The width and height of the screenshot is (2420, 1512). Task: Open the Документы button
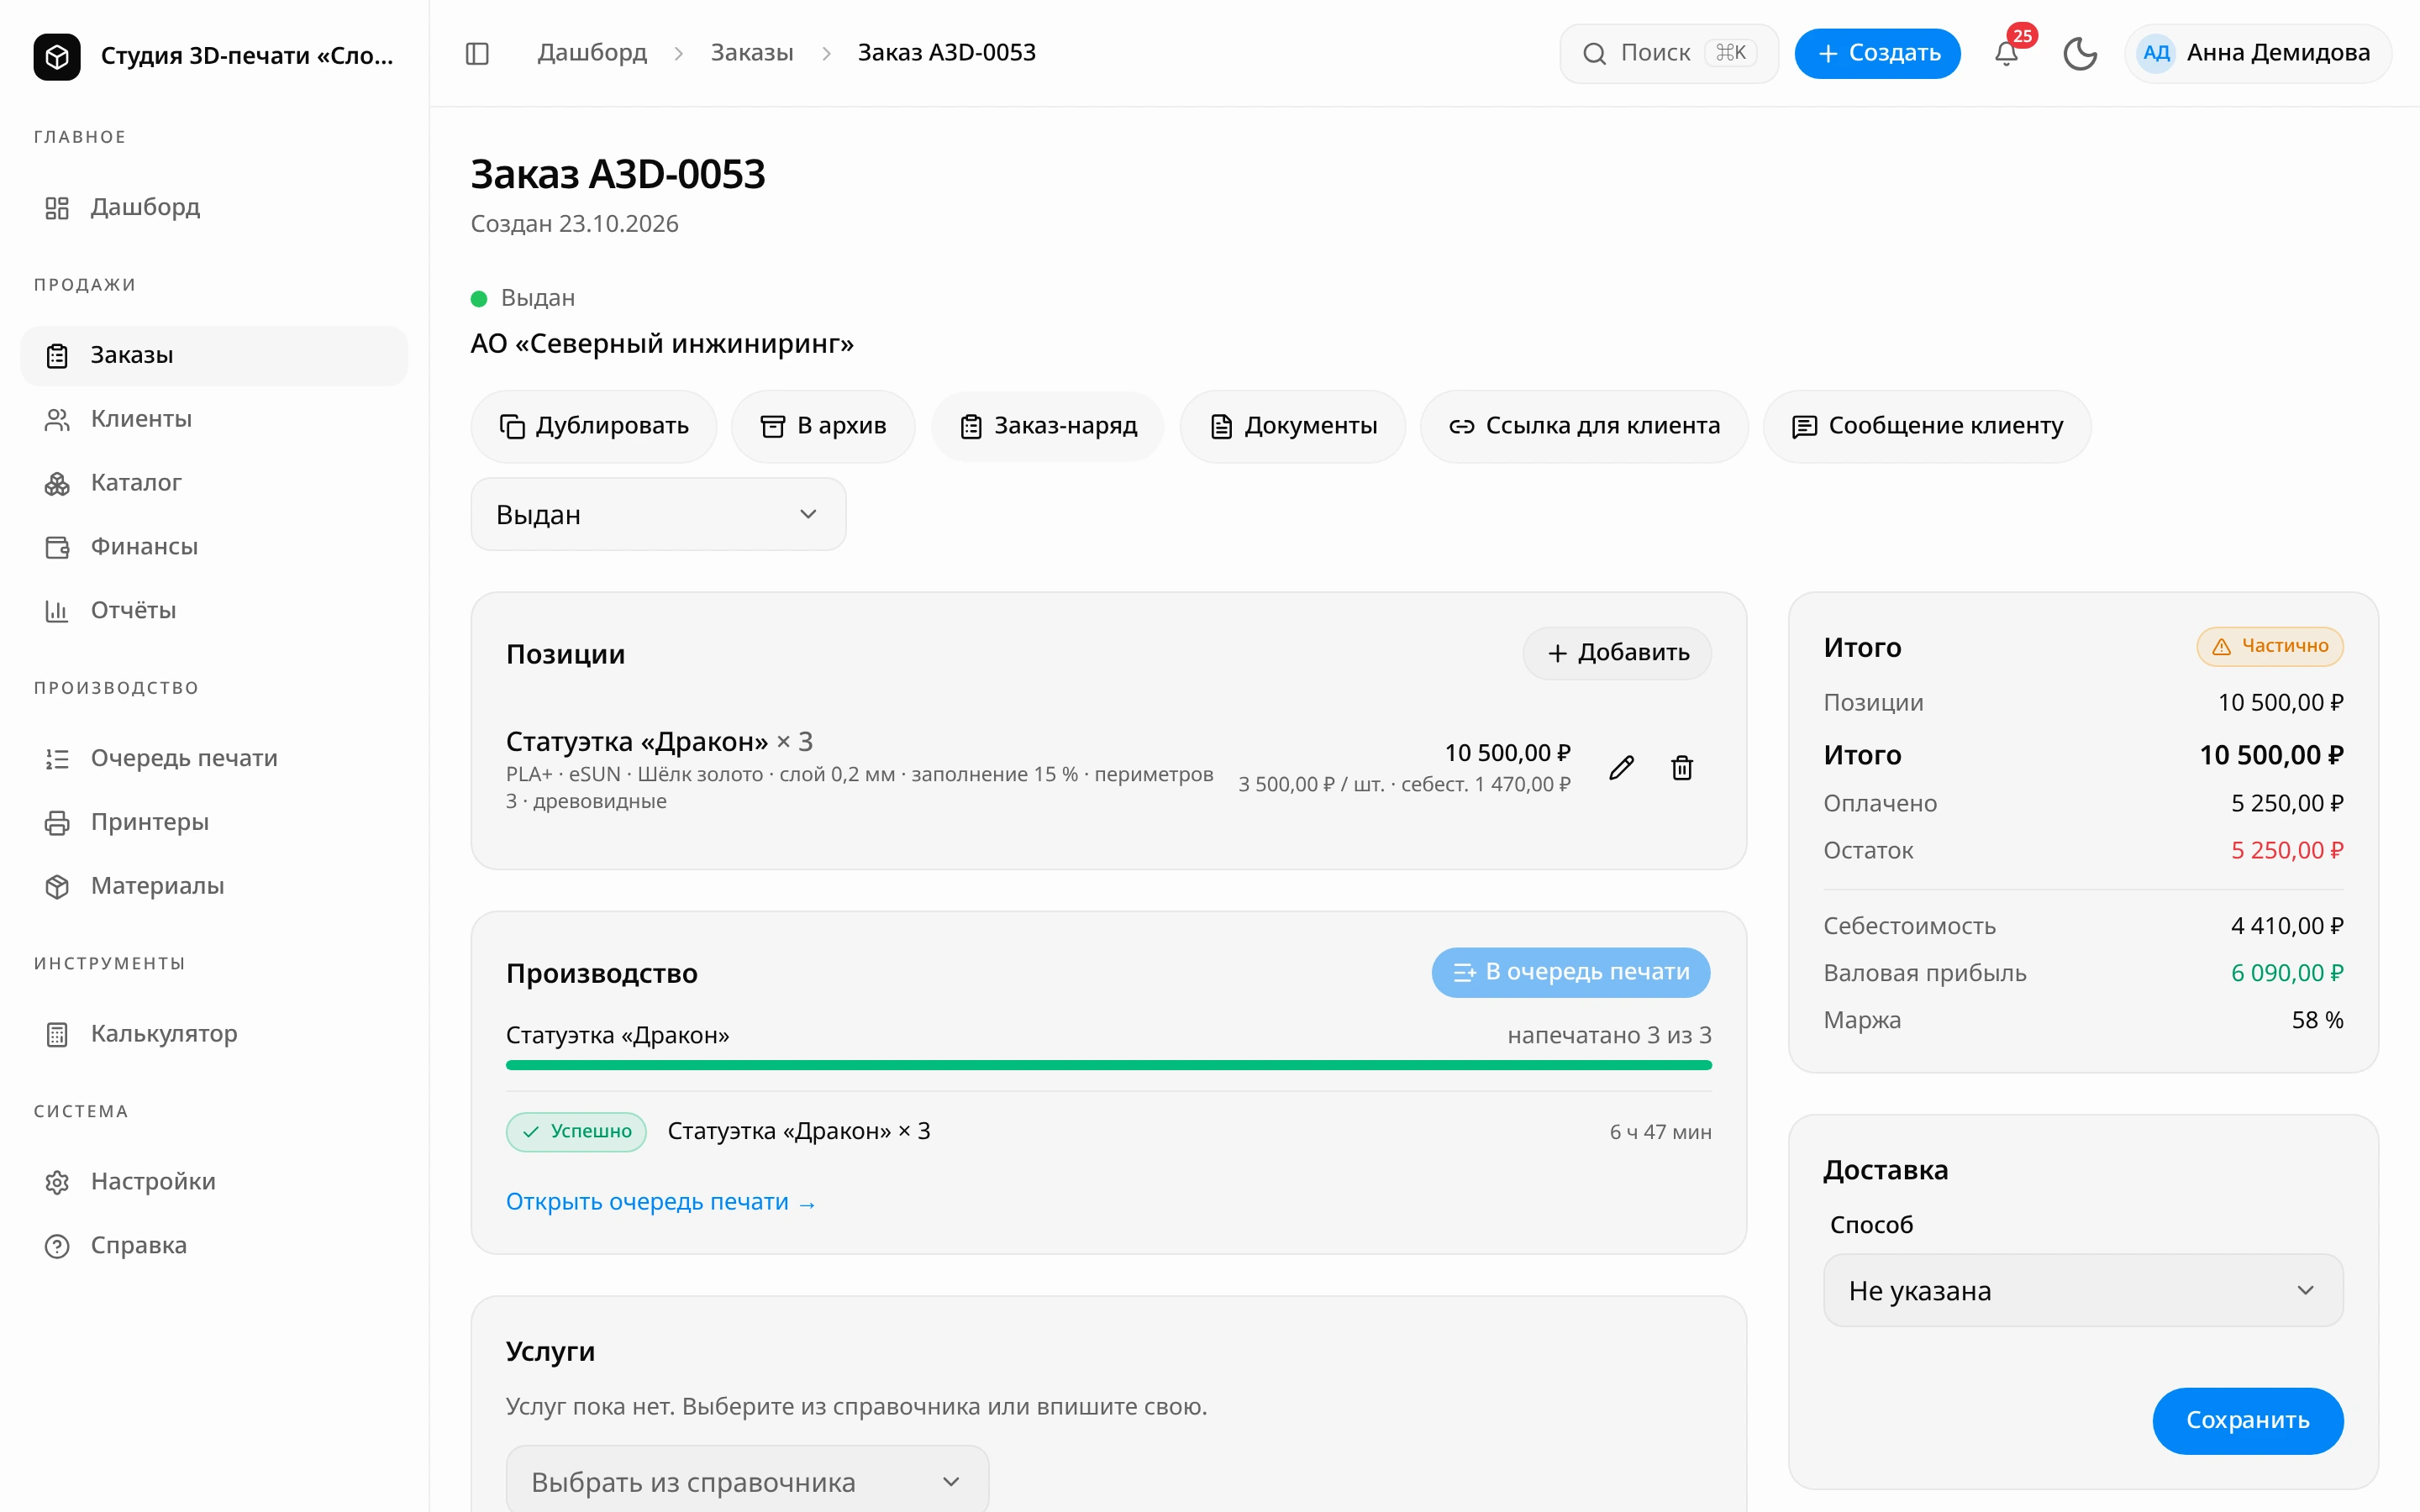(x=1293, y=426)
